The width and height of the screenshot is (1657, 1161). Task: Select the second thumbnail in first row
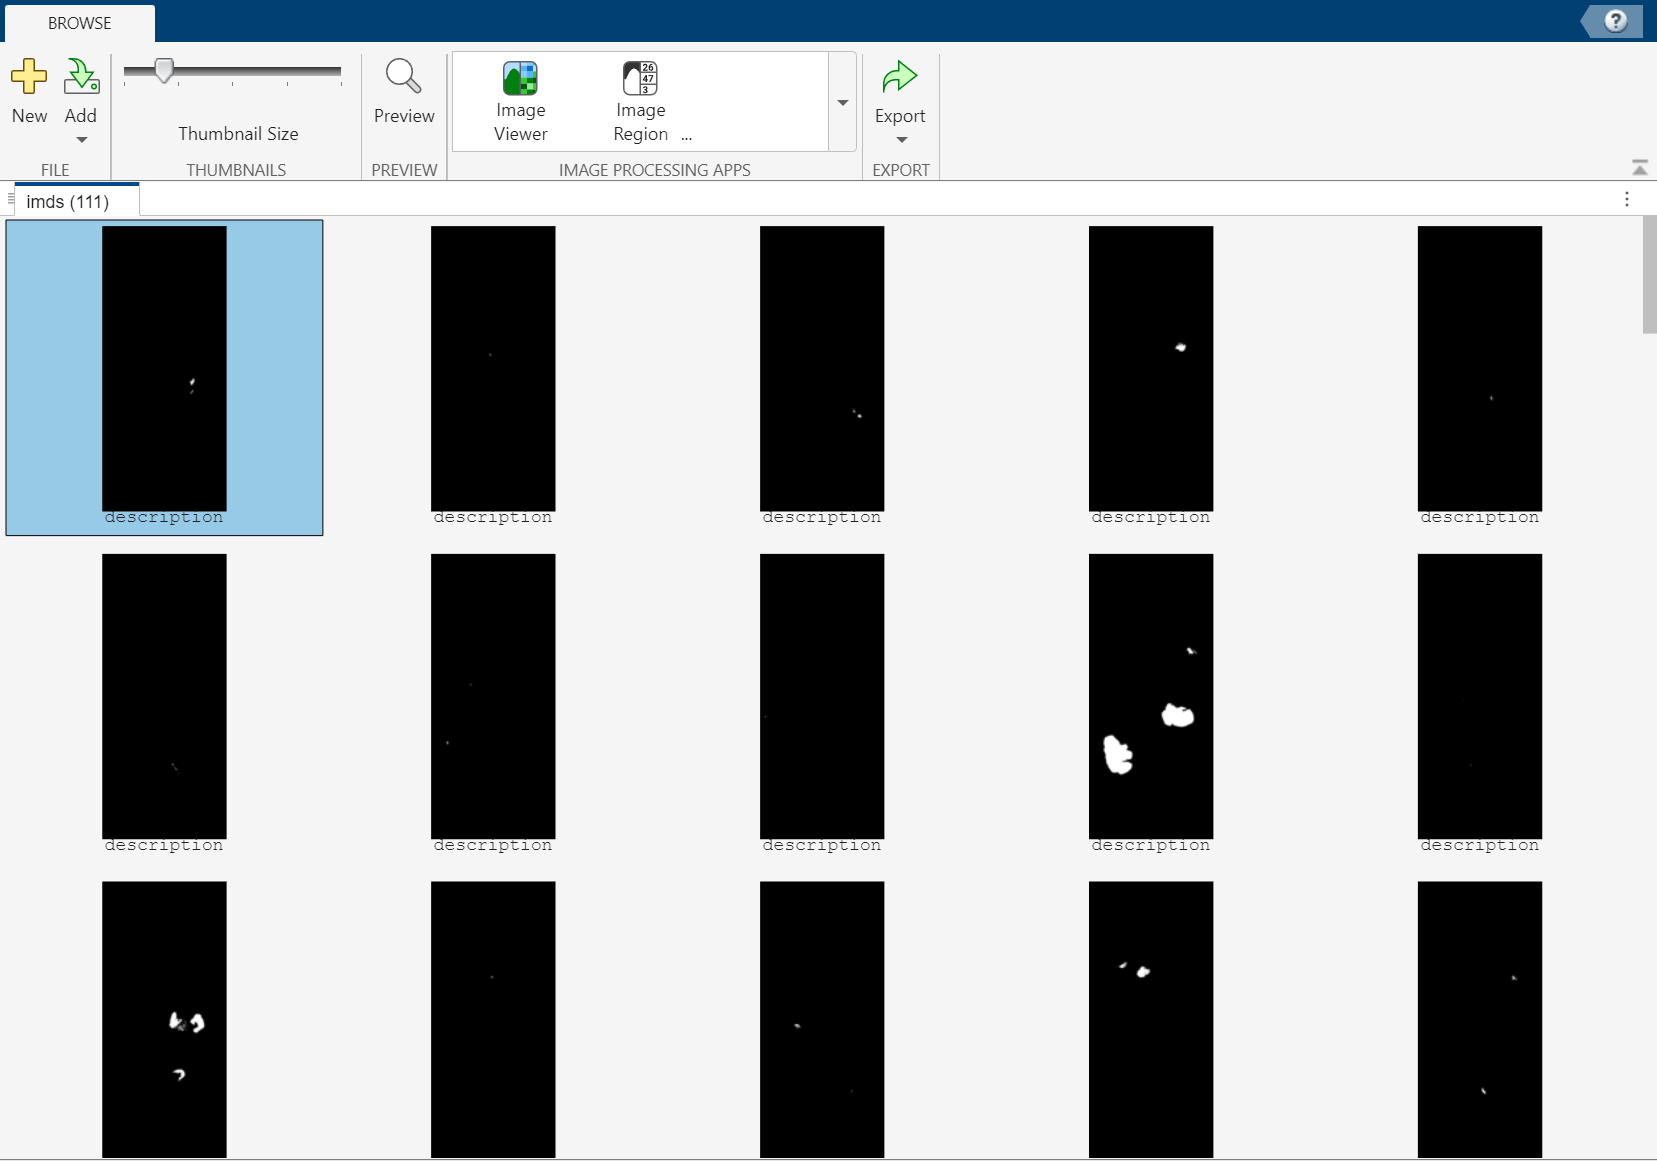pos(492,368)
